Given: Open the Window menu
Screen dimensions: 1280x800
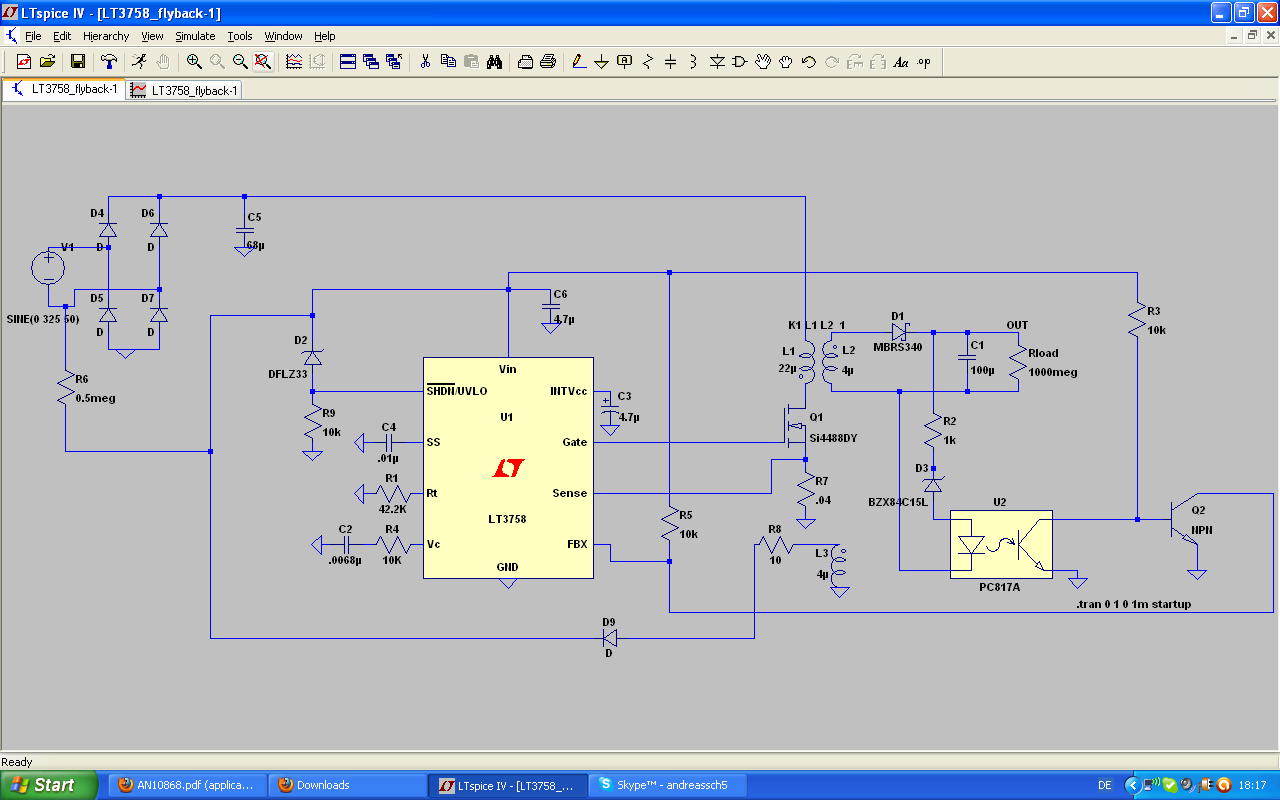Looking at the screenshot, I should click(283, 36).
